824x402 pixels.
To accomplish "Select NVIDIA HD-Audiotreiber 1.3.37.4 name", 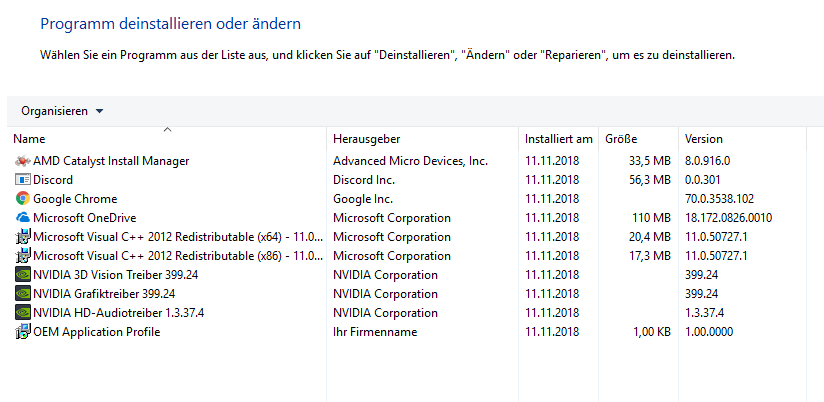I will [118, 313].
